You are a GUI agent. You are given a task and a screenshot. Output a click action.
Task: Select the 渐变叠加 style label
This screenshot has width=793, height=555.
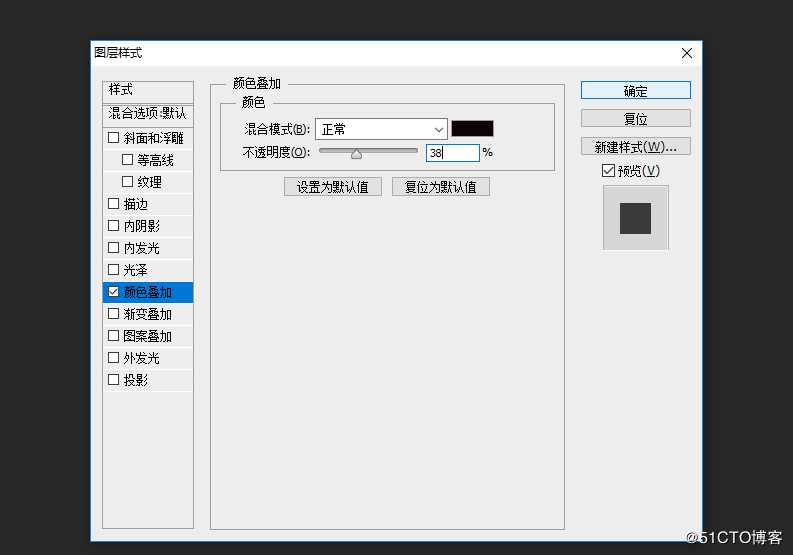coord(148,314)
